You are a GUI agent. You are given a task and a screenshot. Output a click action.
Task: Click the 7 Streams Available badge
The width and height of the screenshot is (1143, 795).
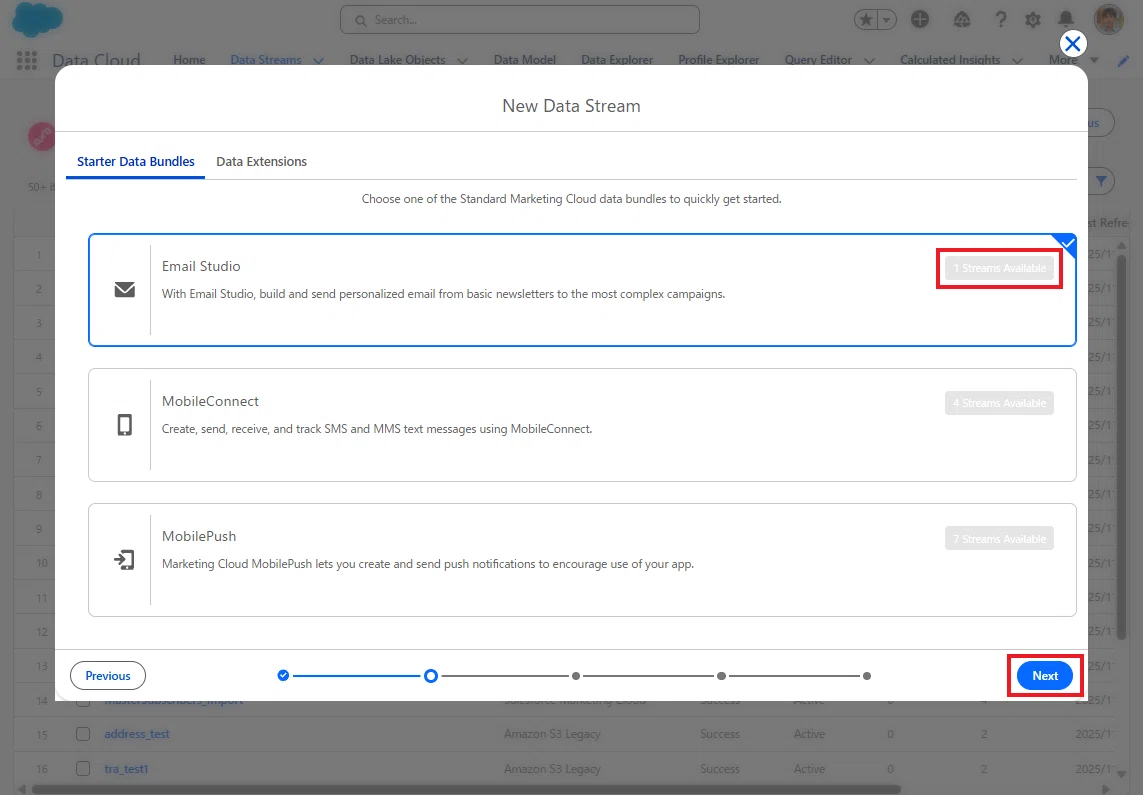pos(999,539)
